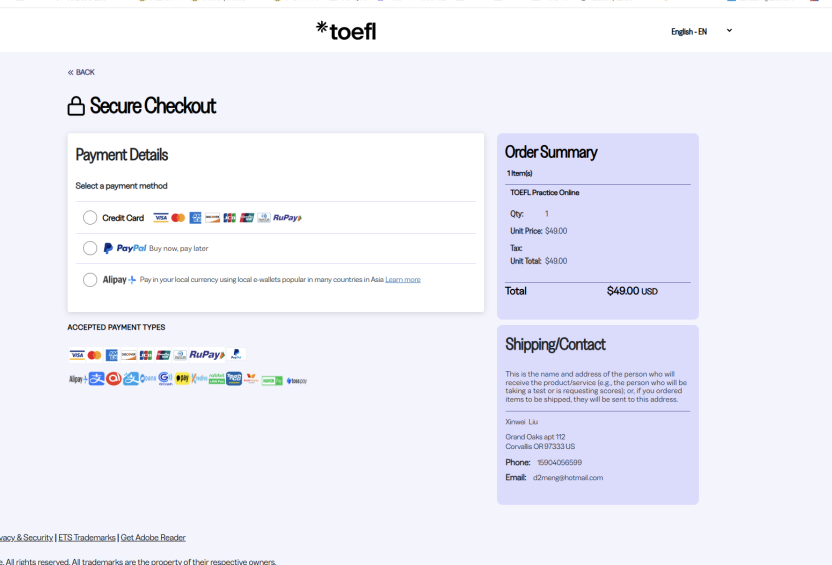Click the Toss Pay icon
Image resolution: width=832 pixels, height=565 pixels.
click(298, 380)
